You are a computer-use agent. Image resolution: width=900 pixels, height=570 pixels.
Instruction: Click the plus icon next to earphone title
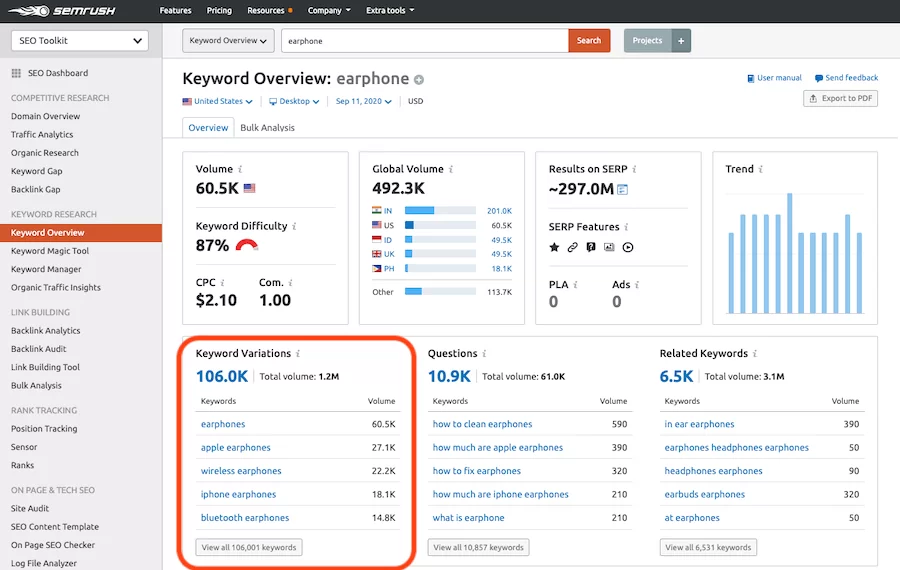point(419,80)
